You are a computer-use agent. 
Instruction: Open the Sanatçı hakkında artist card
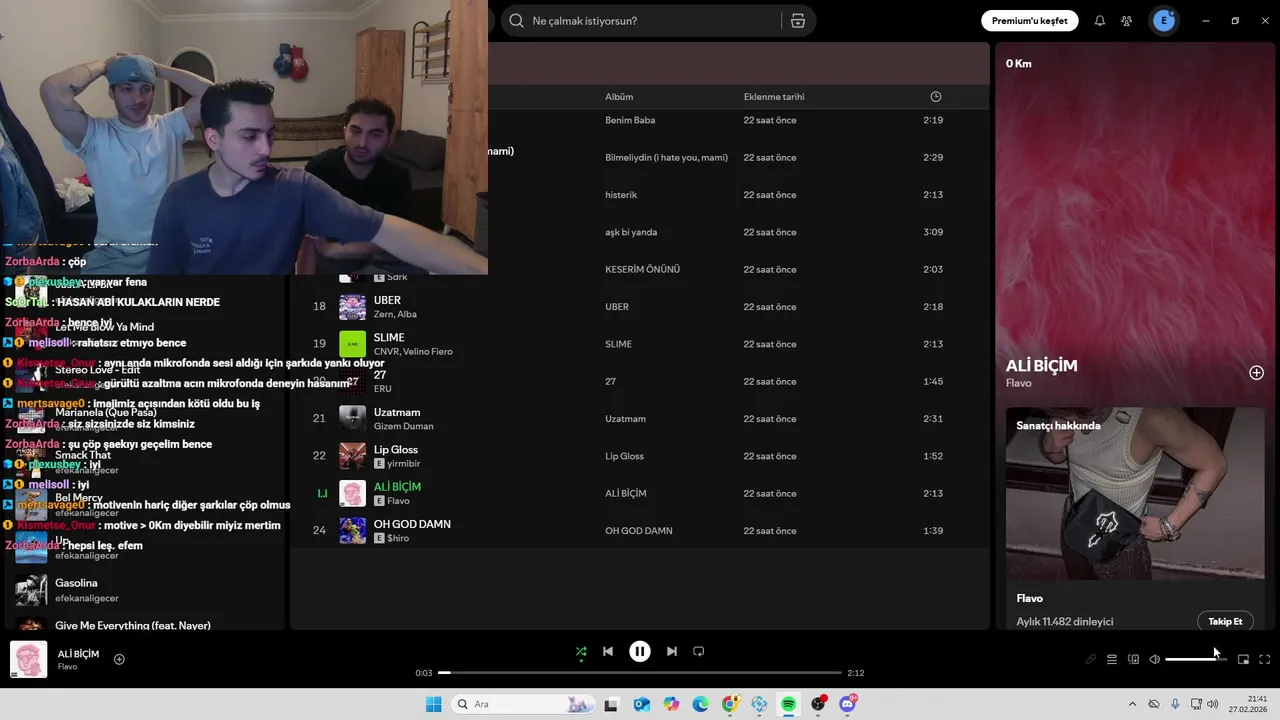pyautogui.click(x=1135, y=518)
